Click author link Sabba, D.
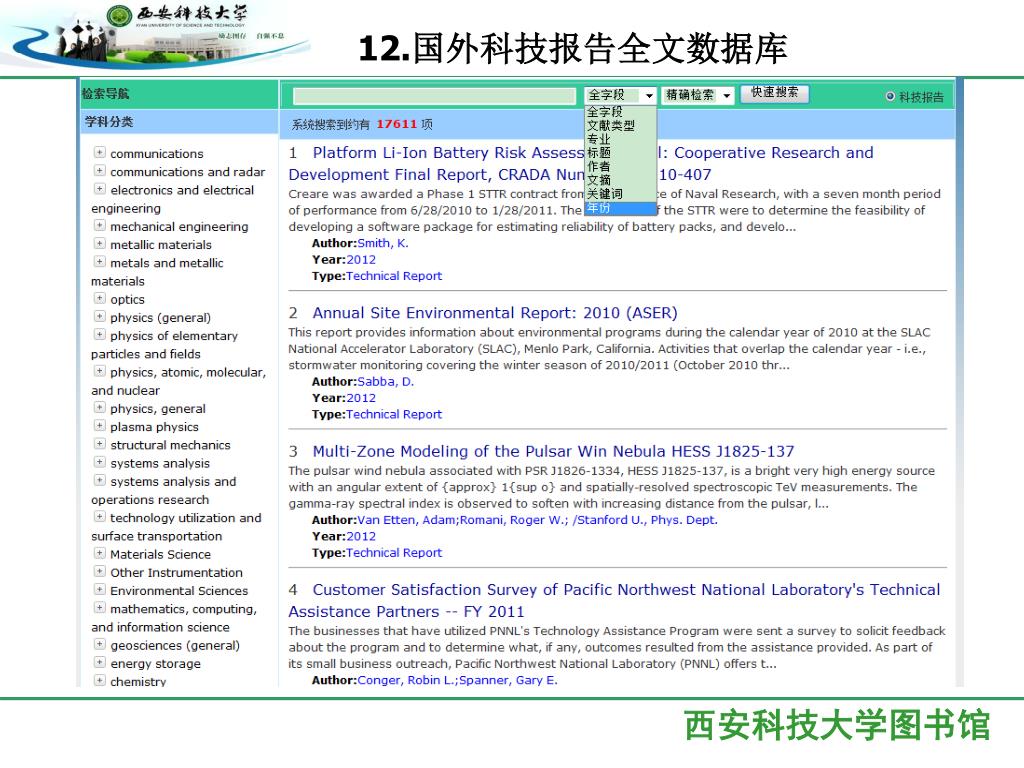This screenshot has width=1024, height=768. 385,381
